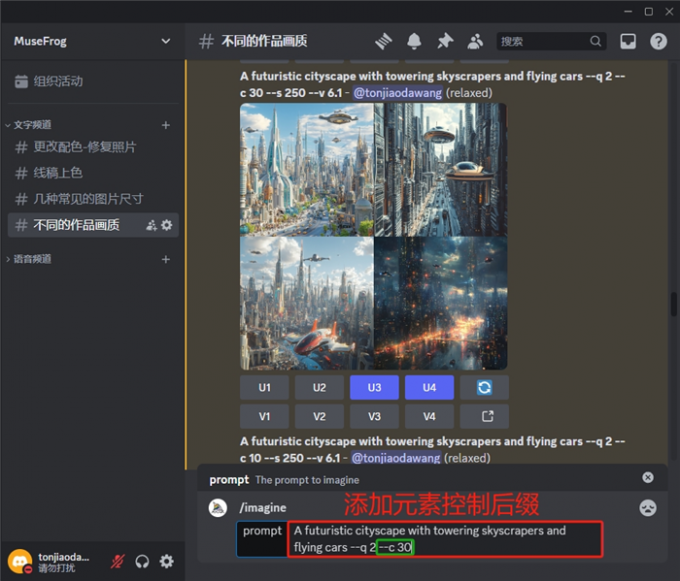Viewport: 680px width, 581px height.
Task: Add a channel to 语音频道
Action: pos(166,259)
